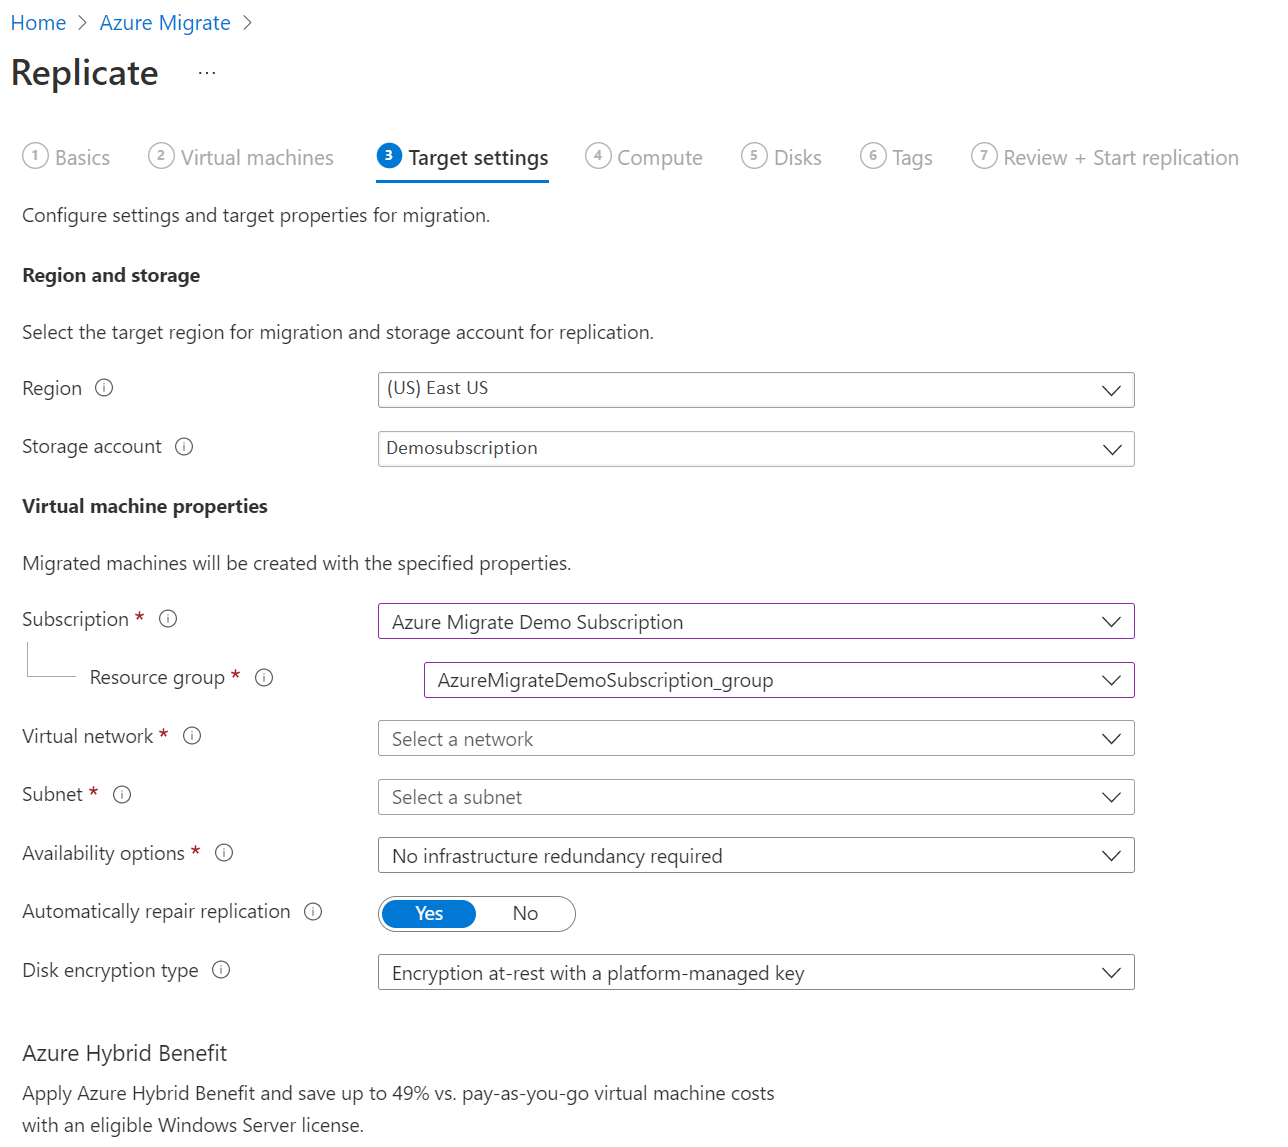Navigate to Home breadcrumb link

[x=38, y=23]
